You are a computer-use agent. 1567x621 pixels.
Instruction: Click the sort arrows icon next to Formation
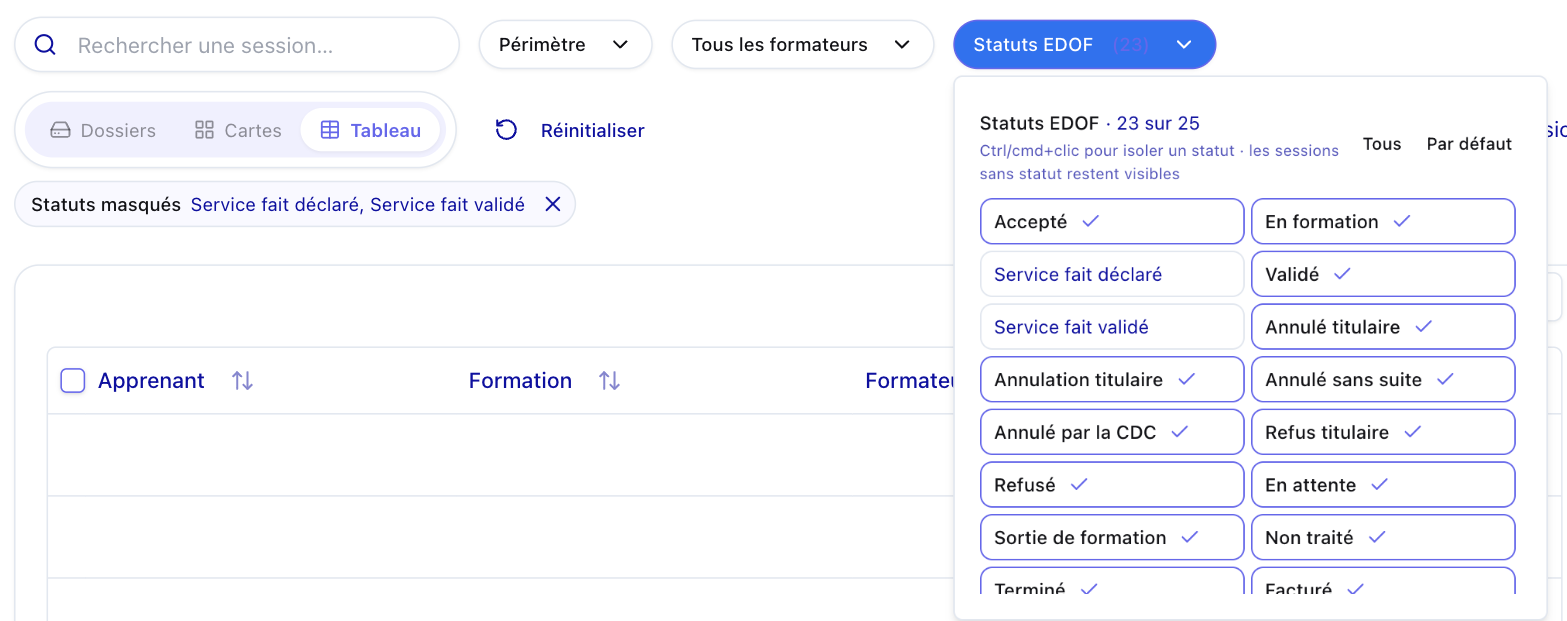click(x=609, y=380)
